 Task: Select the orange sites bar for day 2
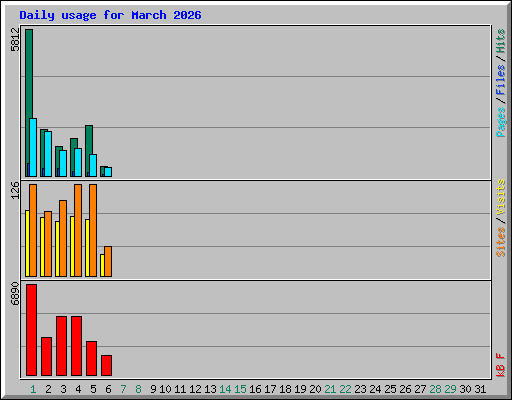click(x=48, y=244)
